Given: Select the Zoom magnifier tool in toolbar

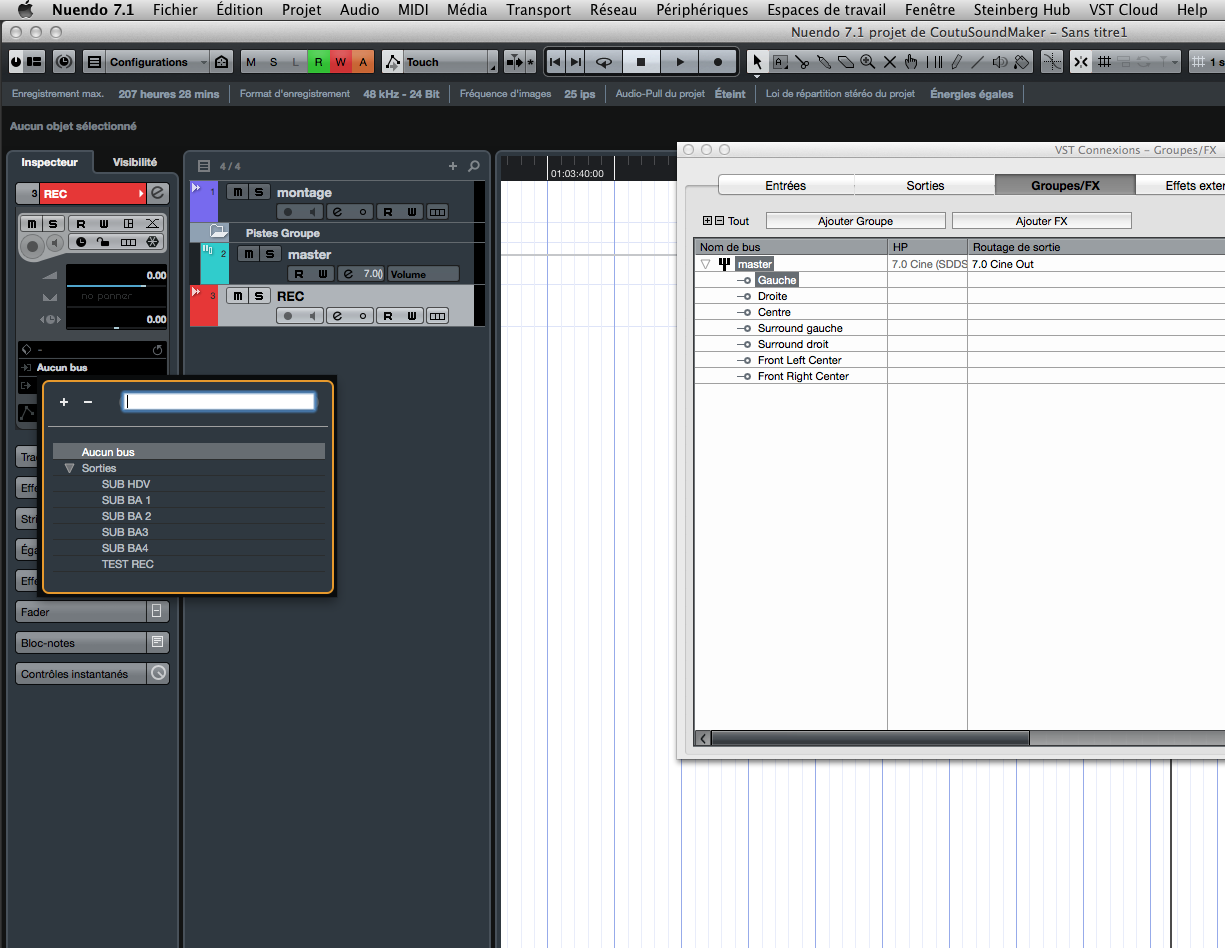Looking at the screenshot, I should (x=868, y=62).
